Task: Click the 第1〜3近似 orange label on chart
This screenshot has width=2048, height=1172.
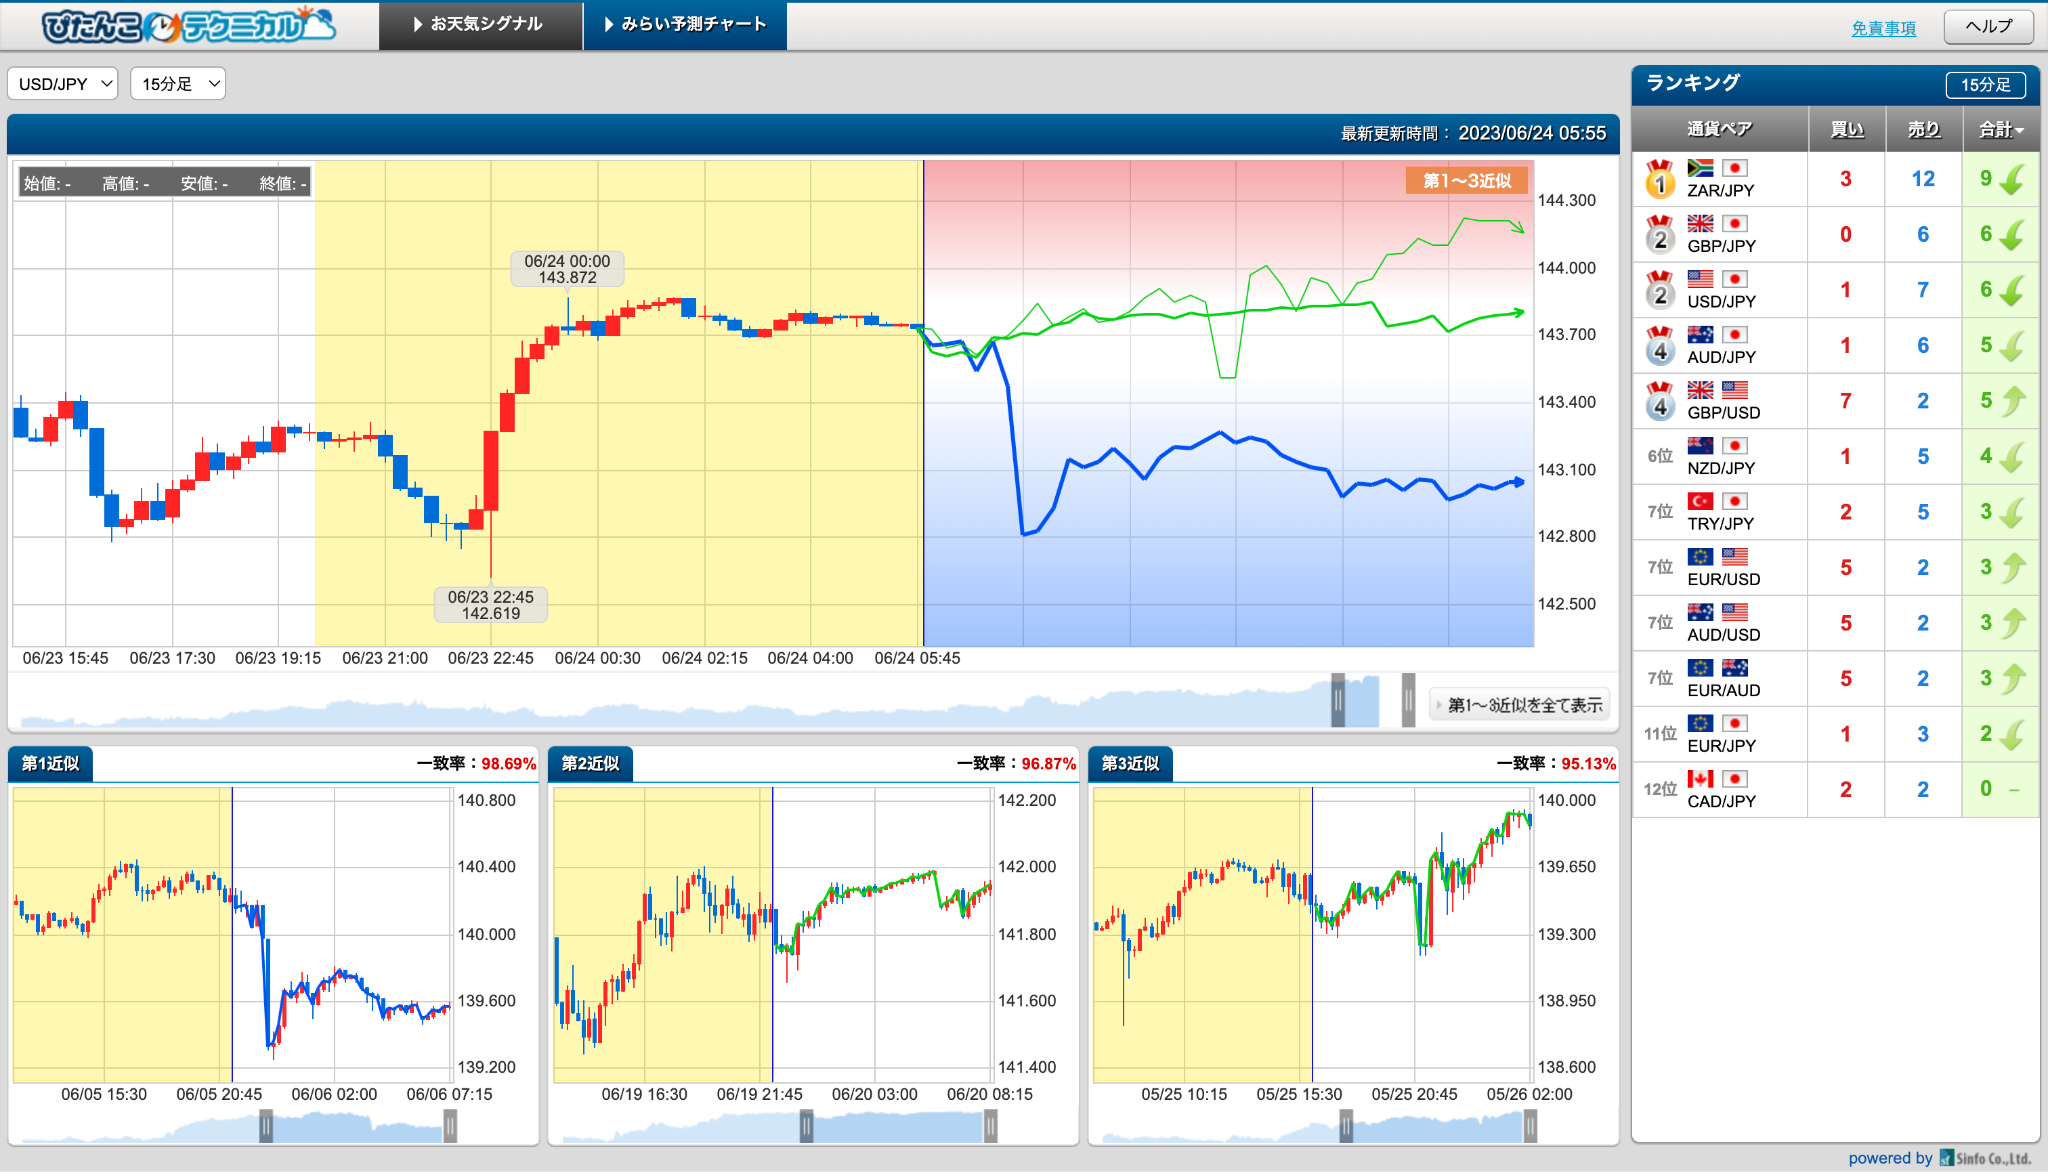Action: point(1467,181)
